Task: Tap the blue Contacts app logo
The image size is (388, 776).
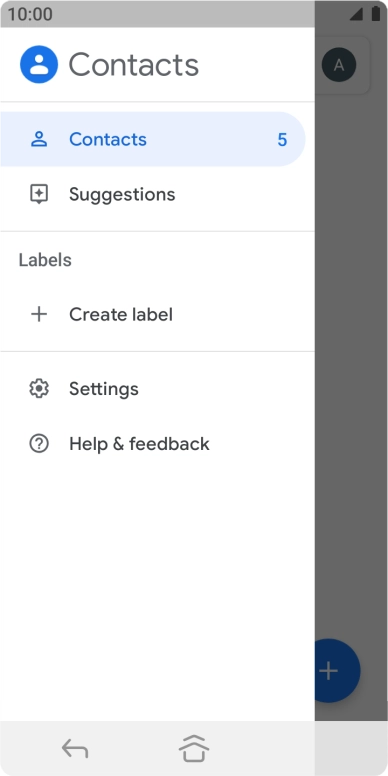Action: point(39,64)
